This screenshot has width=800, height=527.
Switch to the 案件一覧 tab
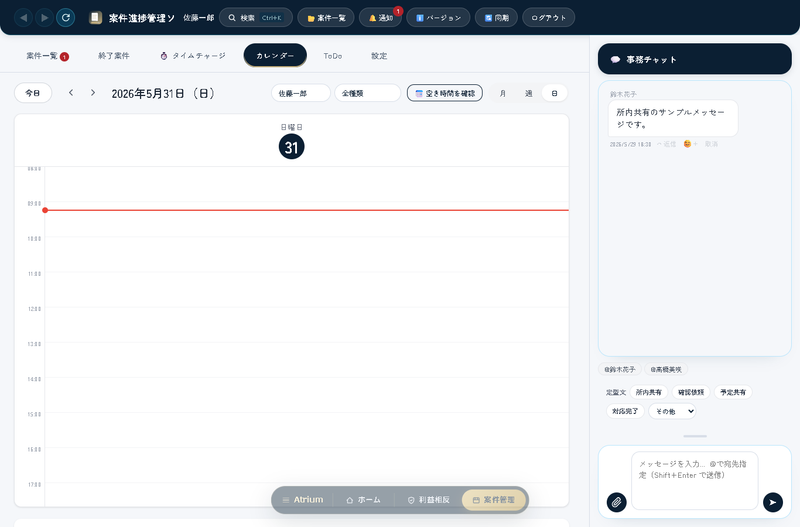[x=47, y=56]
